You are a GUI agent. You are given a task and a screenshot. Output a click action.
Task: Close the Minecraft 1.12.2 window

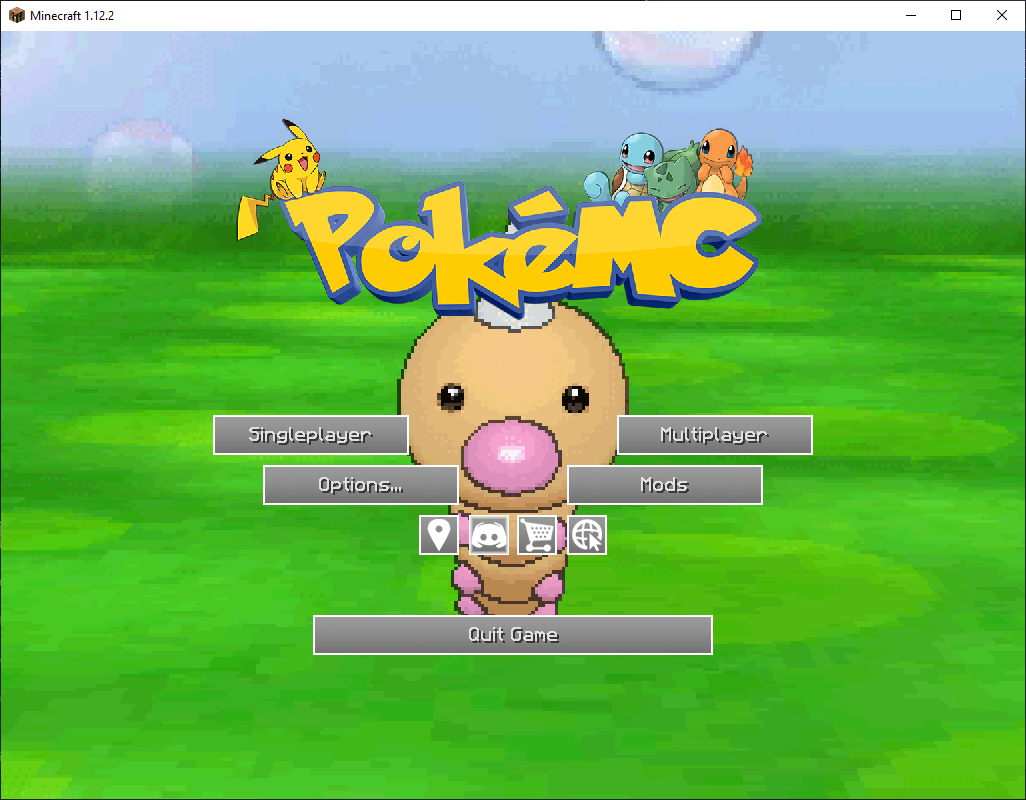[1002, 15]
